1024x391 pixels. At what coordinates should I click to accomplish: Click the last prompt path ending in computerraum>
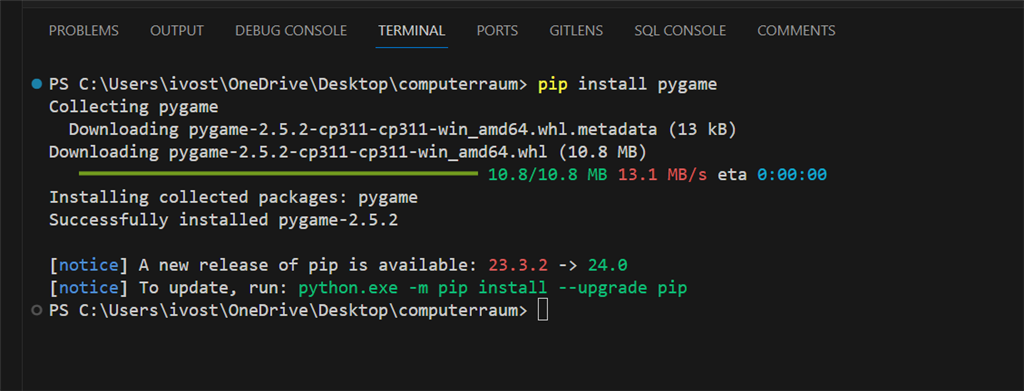(288, 311)
